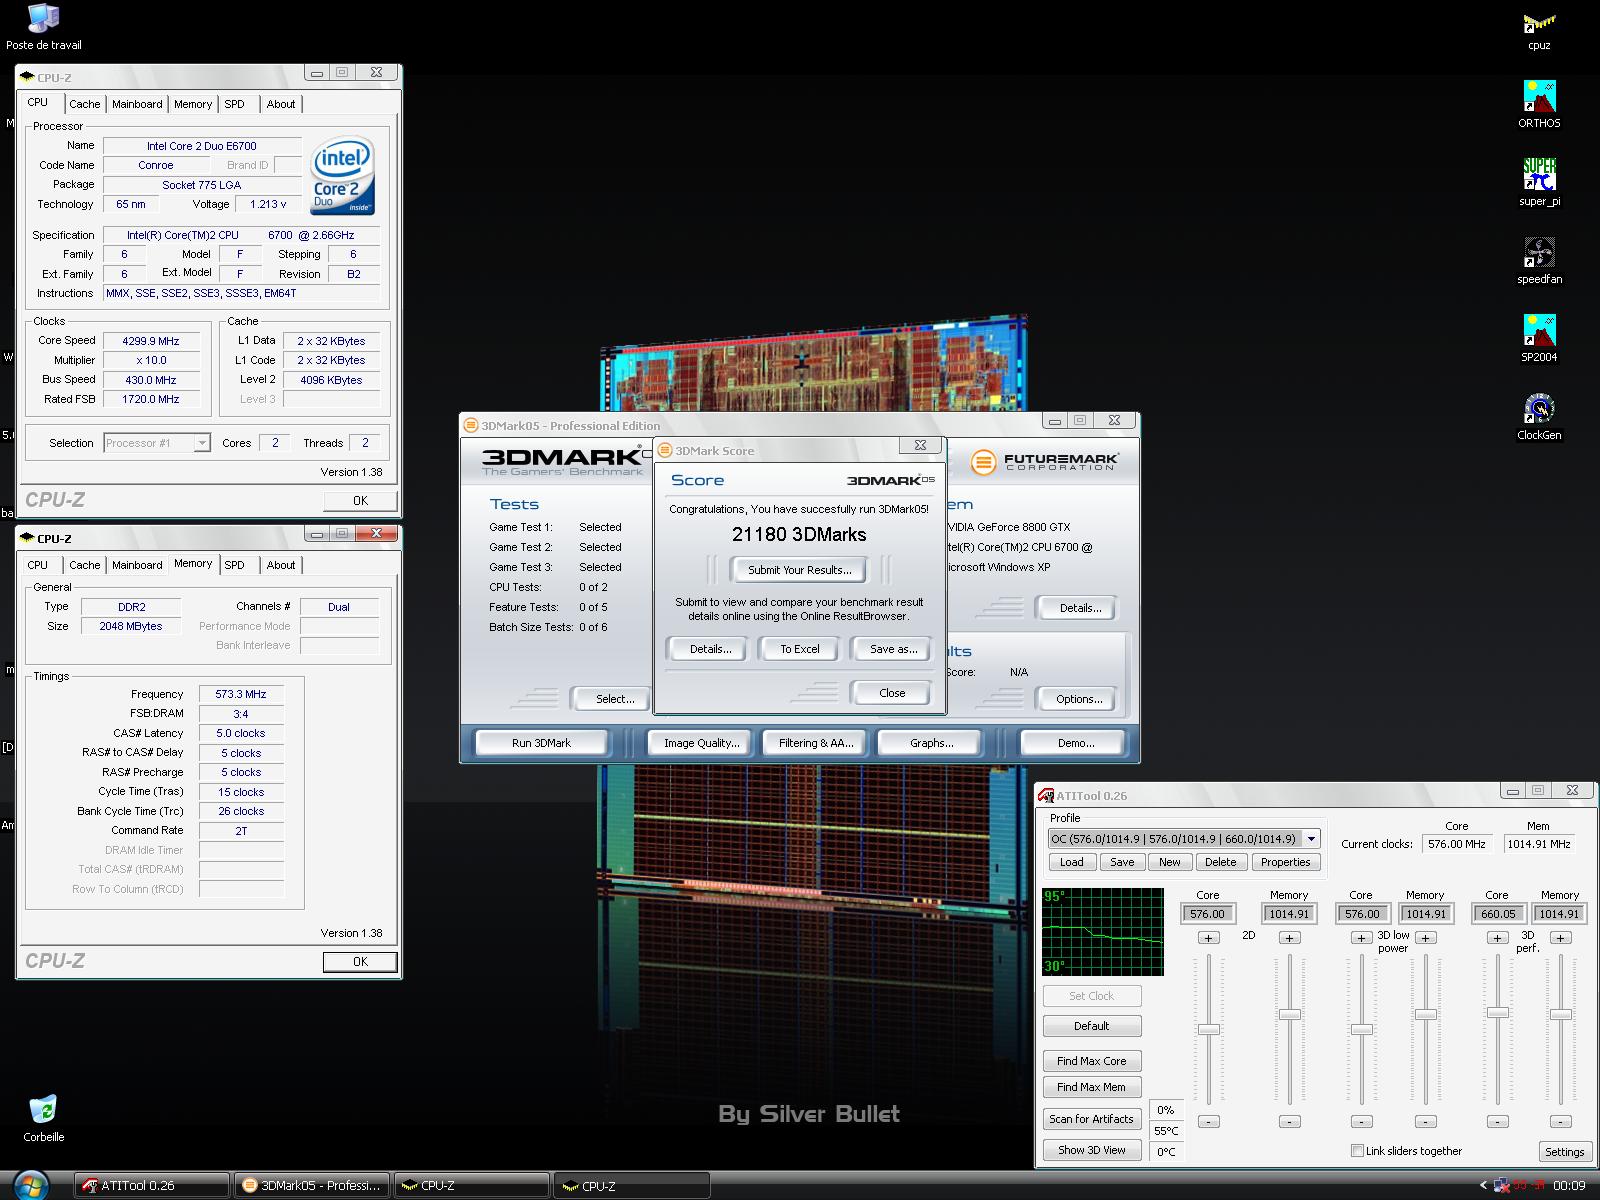Click Load profile button
Image resolution: width=1600 pixels, height=1200 pixels.
[1072, 862]
